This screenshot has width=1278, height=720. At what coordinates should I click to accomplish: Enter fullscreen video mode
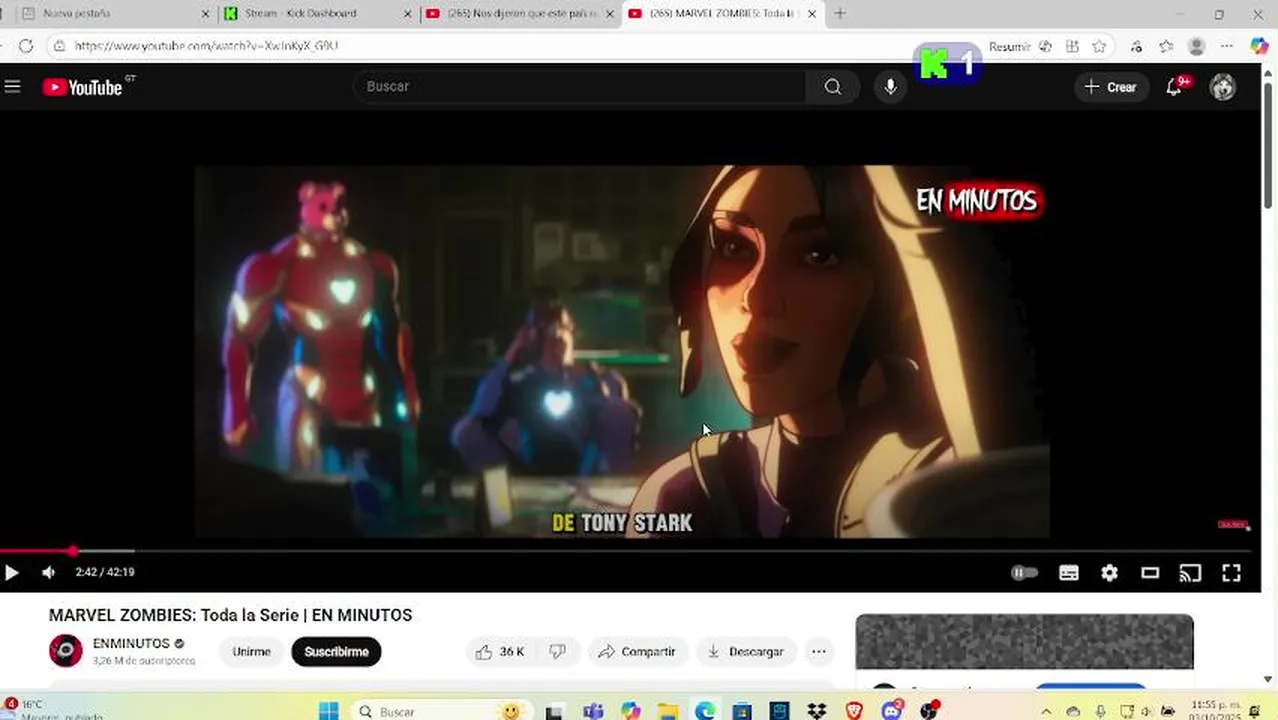point(1231,572)
